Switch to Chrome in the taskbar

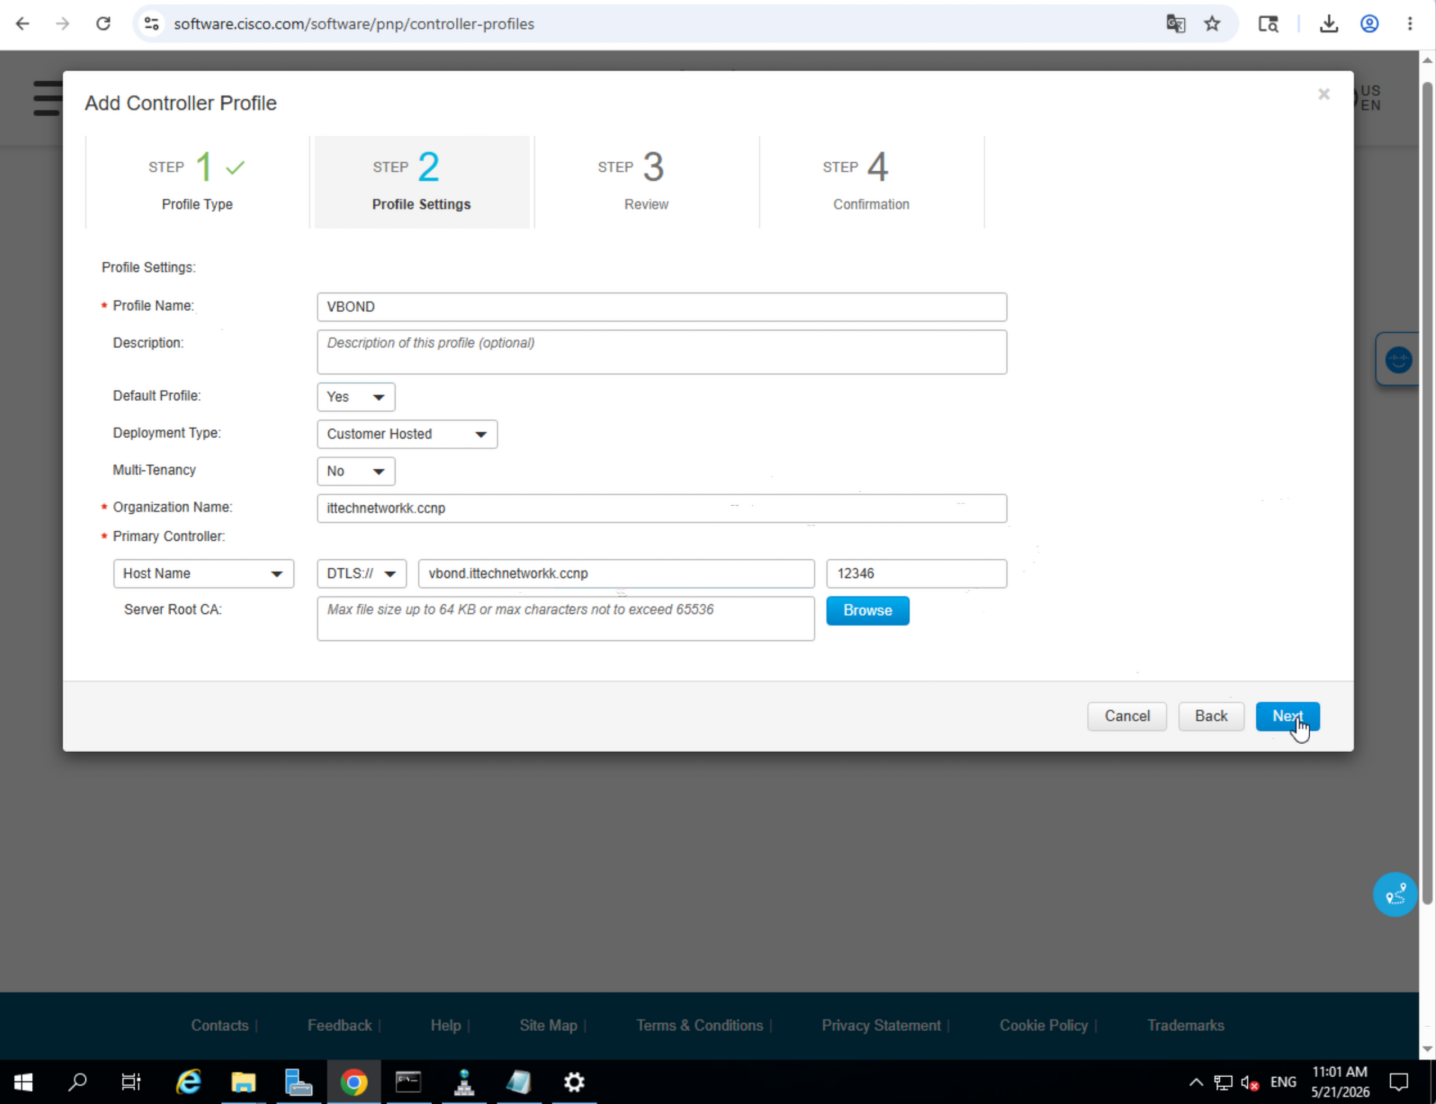point(353,1082)
